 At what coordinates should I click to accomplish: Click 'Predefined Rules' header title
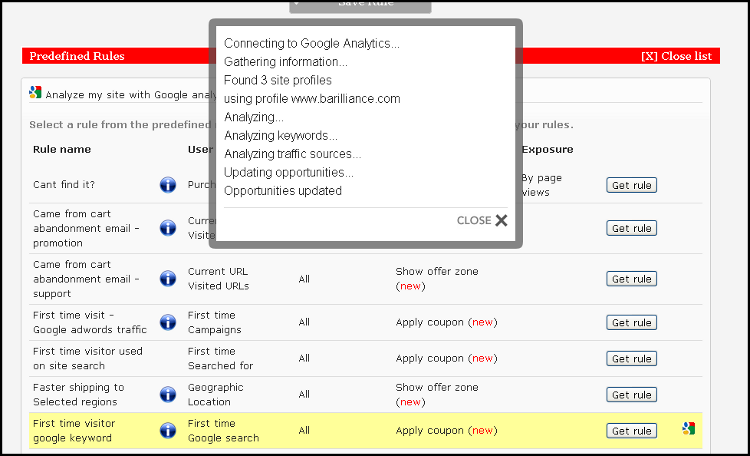coord(77,56)
